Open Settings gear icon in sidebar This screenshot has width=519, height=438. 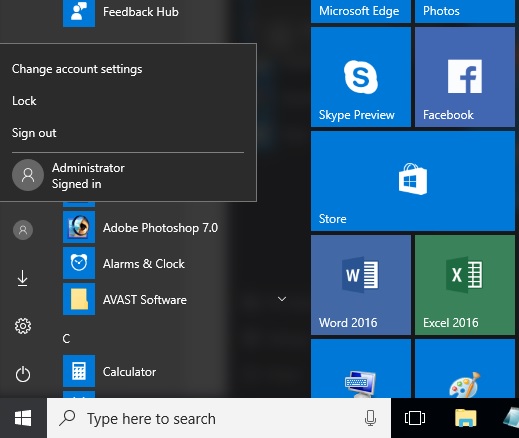pyautogui.click(x=23, y=326)
